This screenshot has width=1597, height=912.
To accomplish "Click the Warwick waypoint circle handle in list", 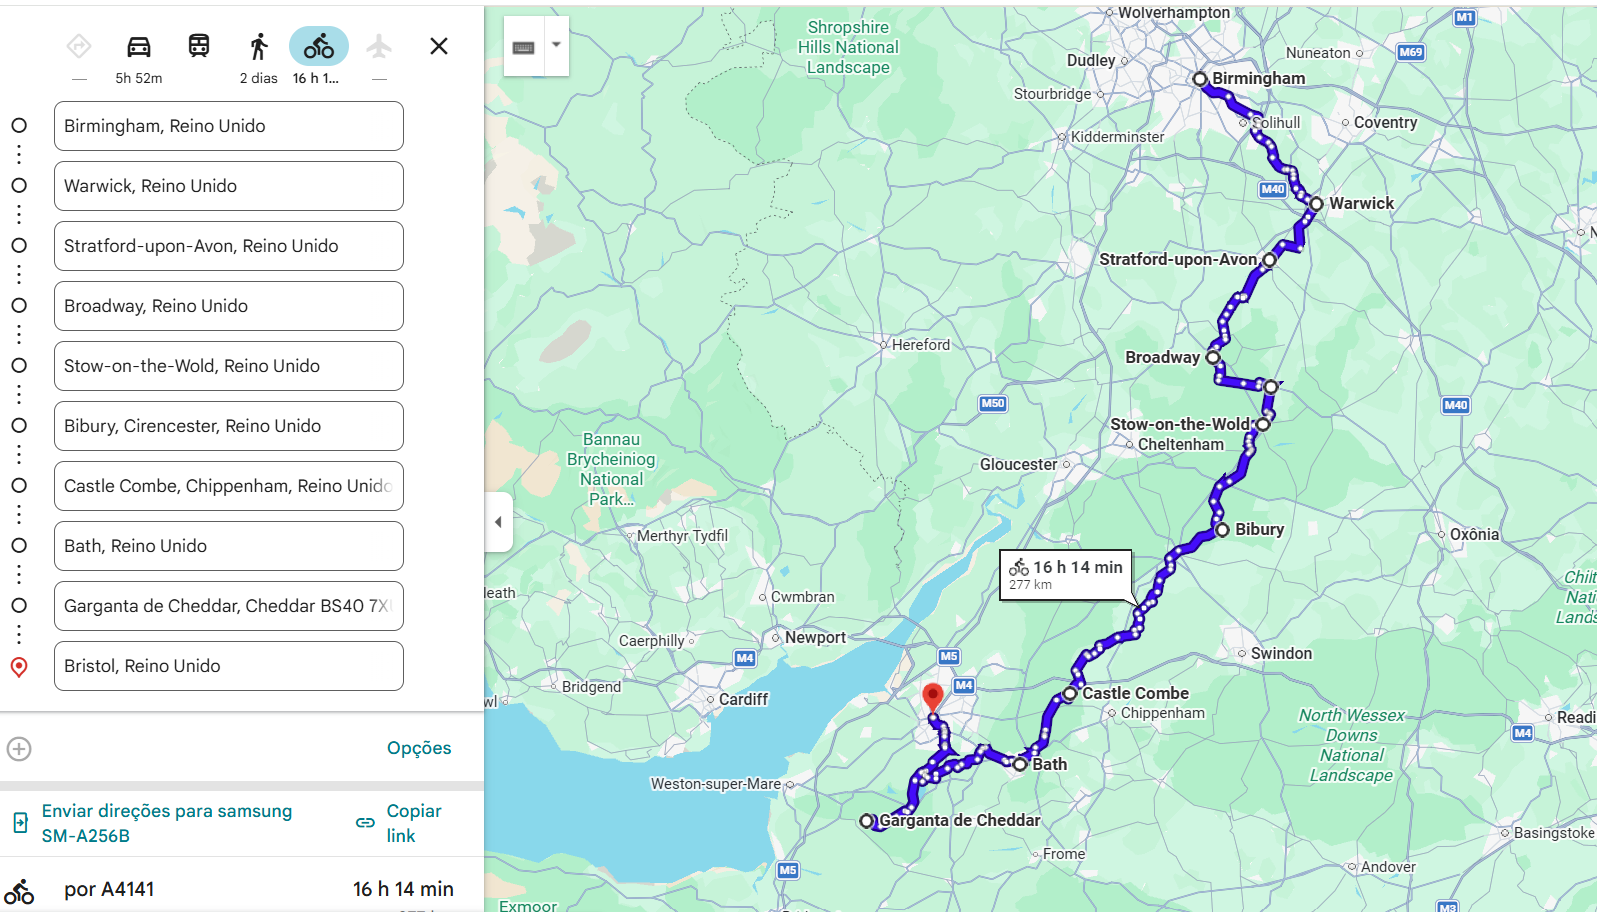I will pos(19,186).
